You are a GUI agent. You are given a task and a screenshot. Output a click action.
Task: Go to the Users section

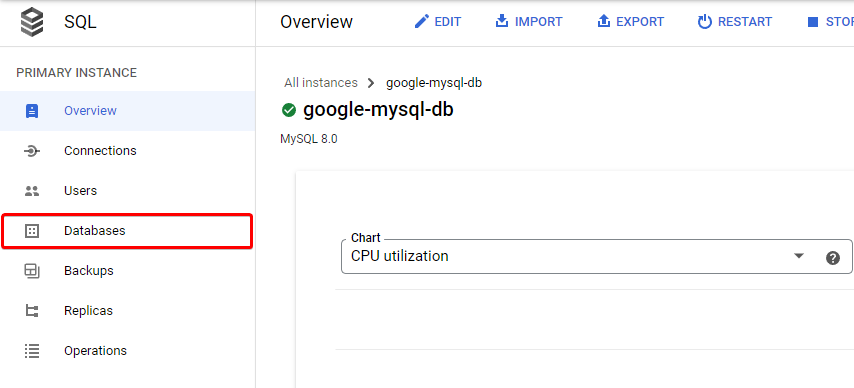click(127, 191)
